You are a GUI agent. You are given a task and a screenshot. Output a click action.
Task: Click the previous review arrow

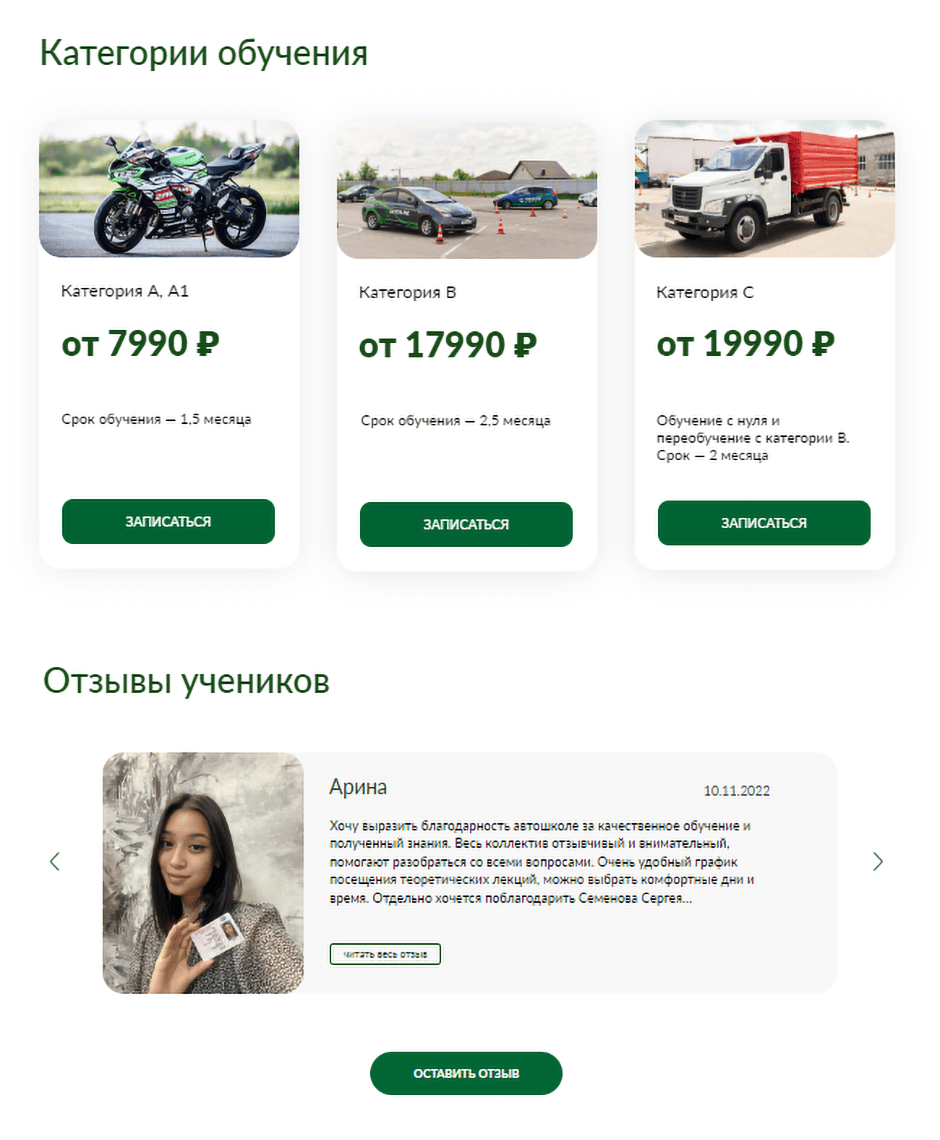55,862
